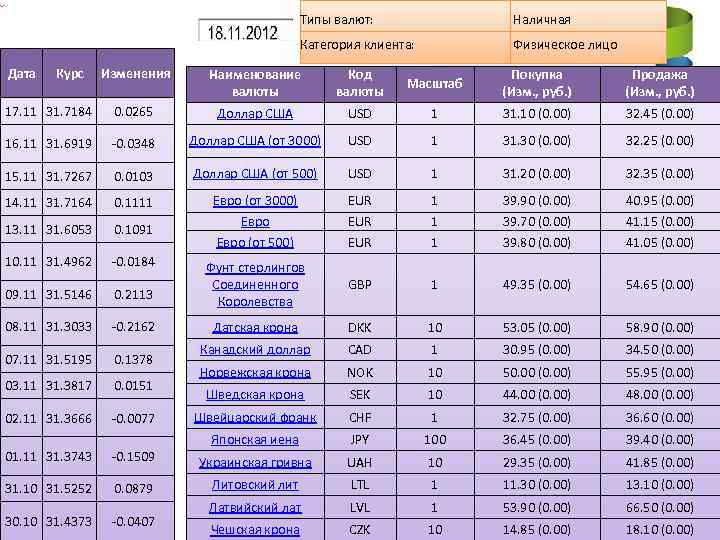Click the Дата column header
720x540 pixels.
22,73
